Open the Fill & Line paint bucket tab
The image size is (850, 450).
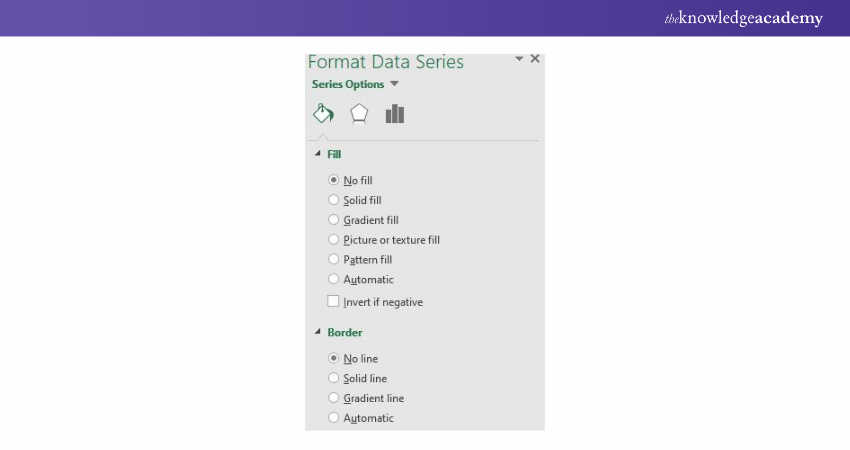tap(323, 113)
